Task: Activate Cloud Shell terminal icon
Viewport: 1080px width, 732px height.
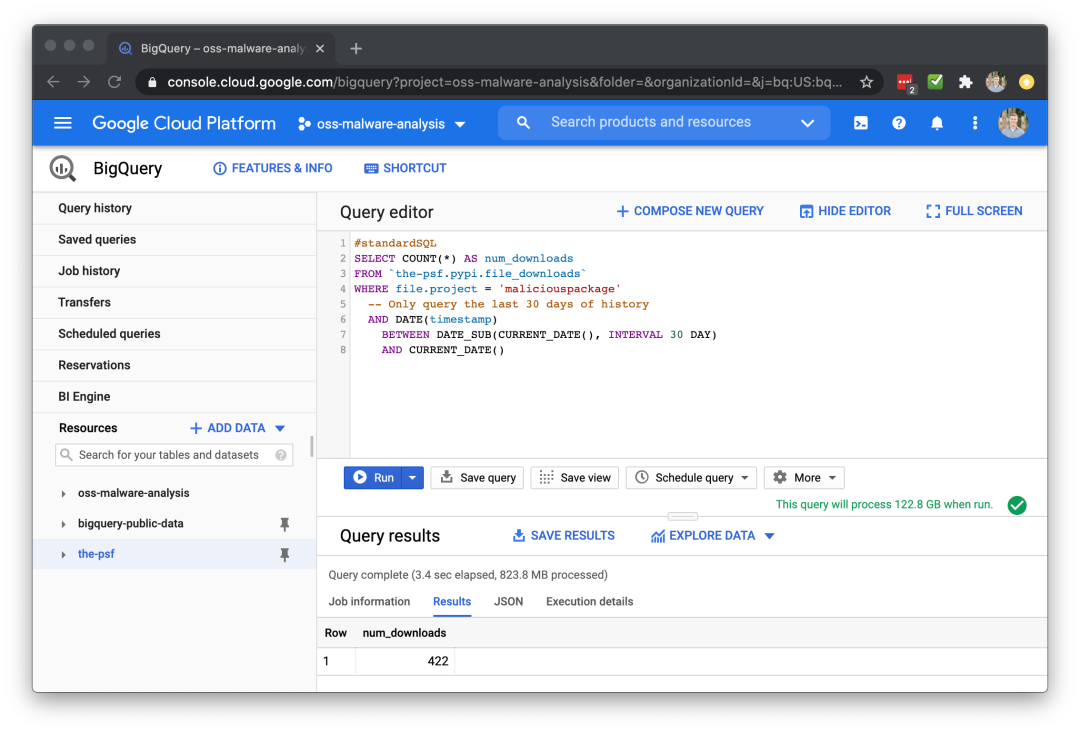Action: [x=860, y=123]
